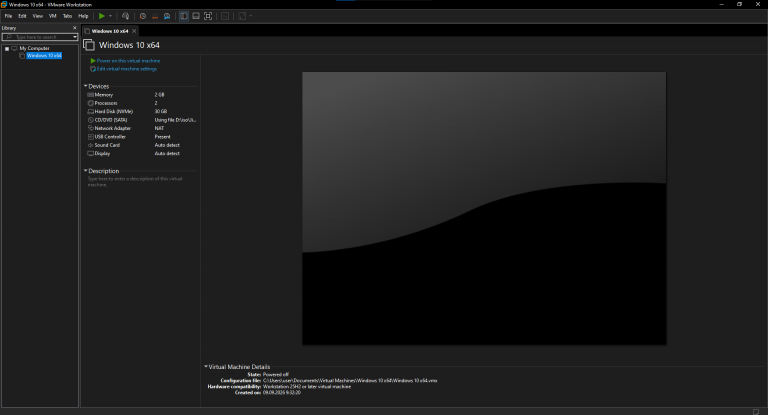The width and height of the screenshot is (768, 415).
Task: Open the snapshot manager toolbar icon
Action: coord(167,16)
